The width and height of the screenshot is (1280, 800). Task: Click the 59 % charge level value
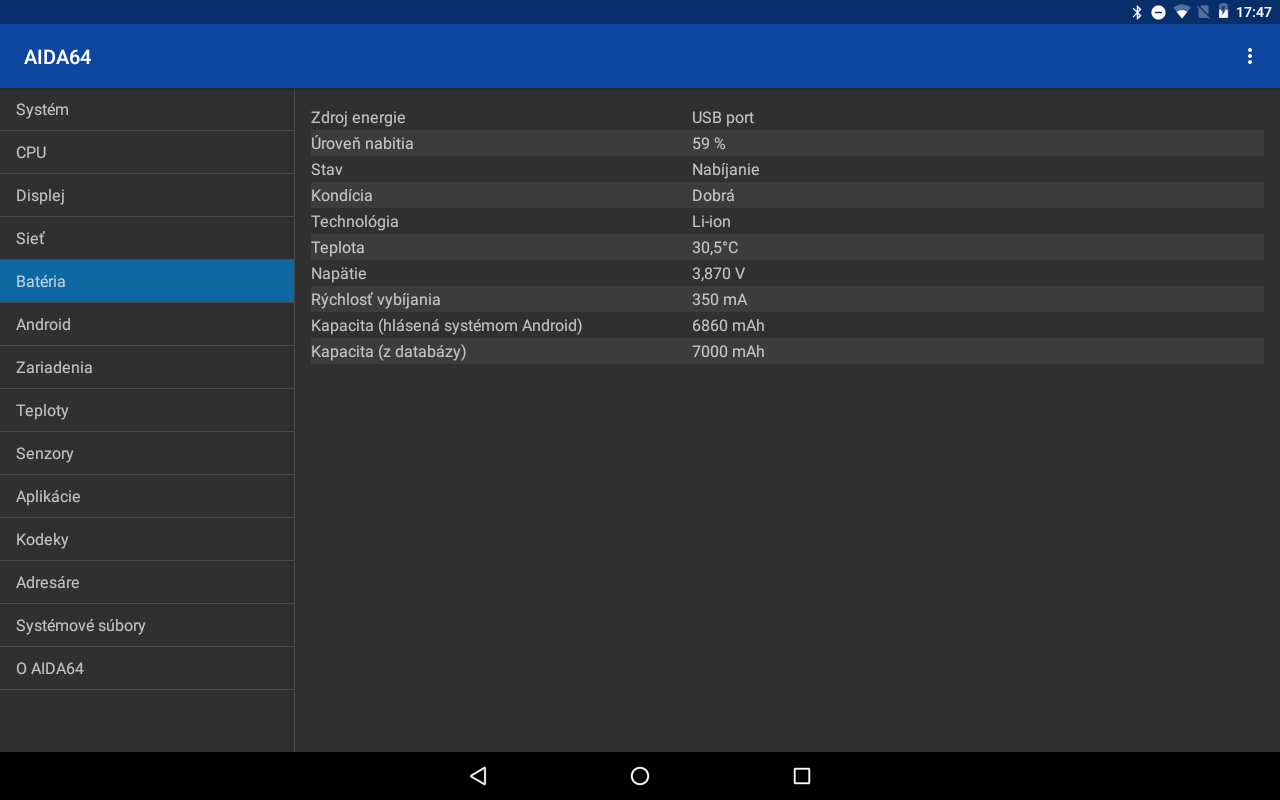pyautogui.click(x=709, y=143)
